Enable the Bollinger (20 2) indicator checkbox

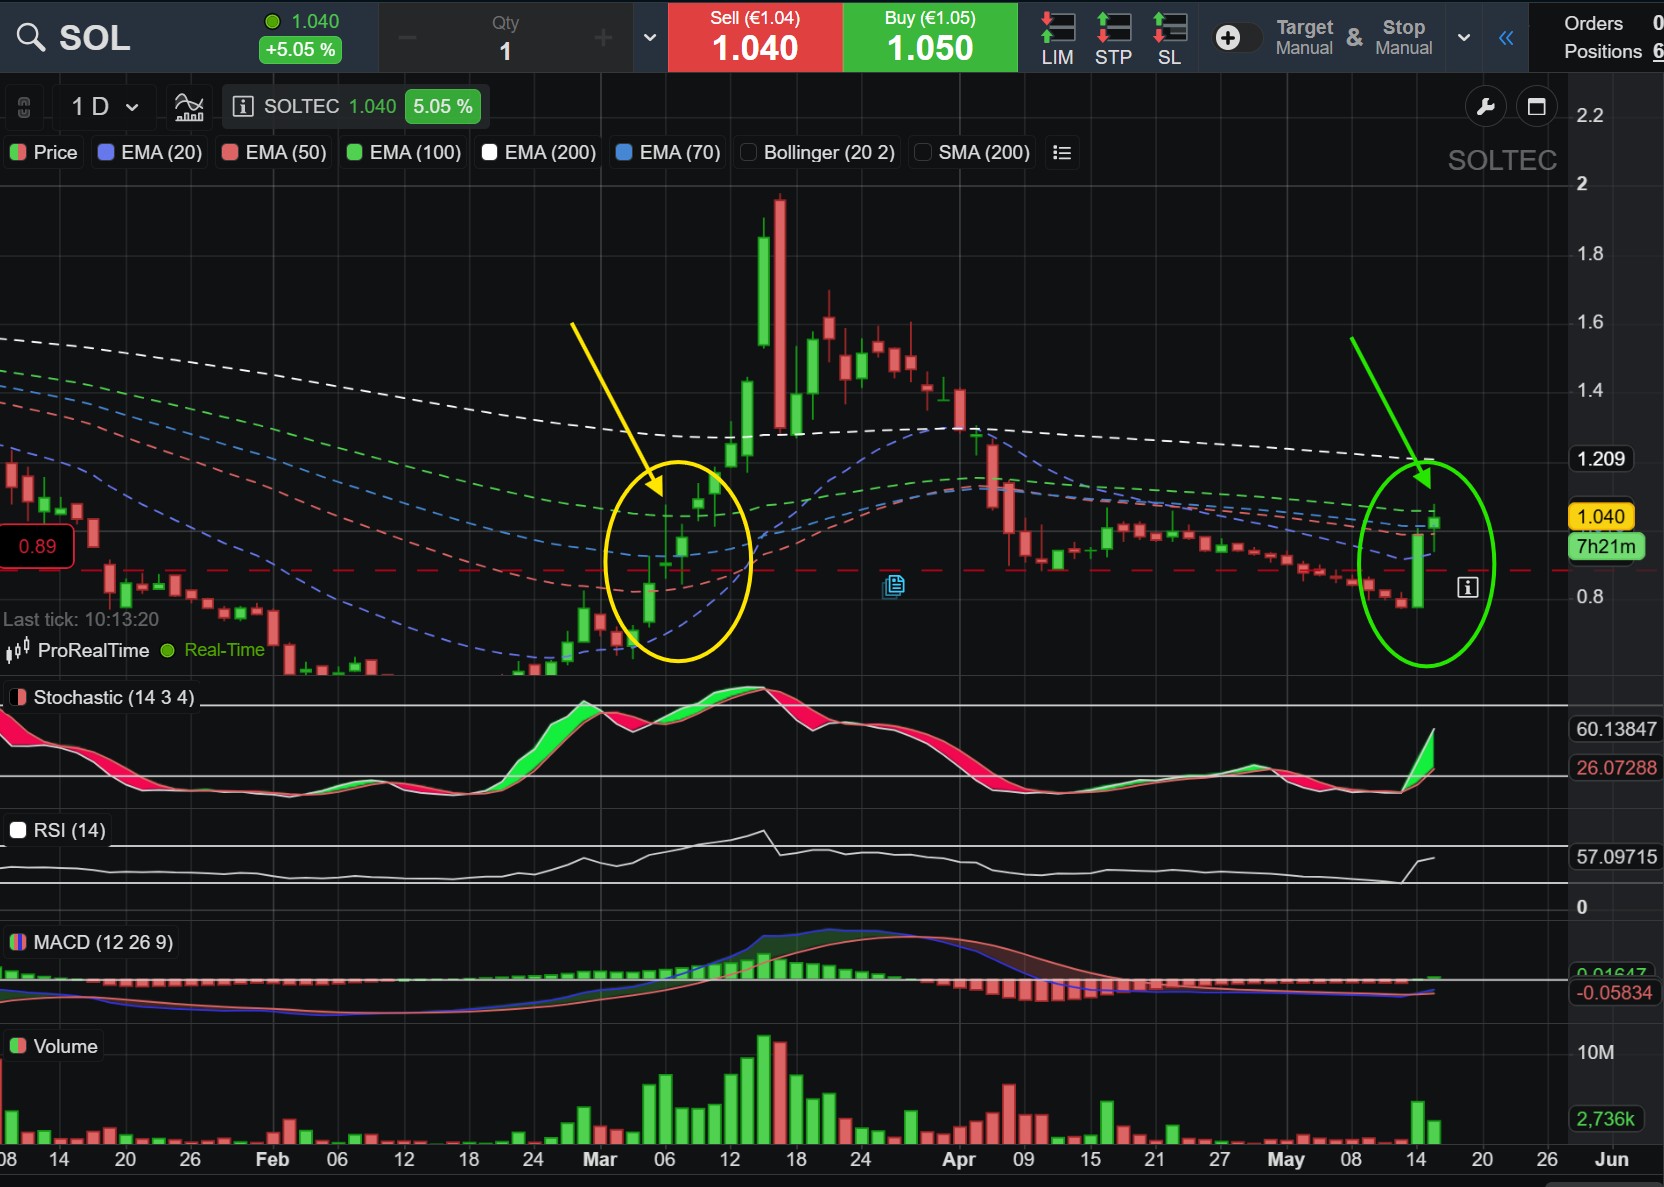pos(748,152)
